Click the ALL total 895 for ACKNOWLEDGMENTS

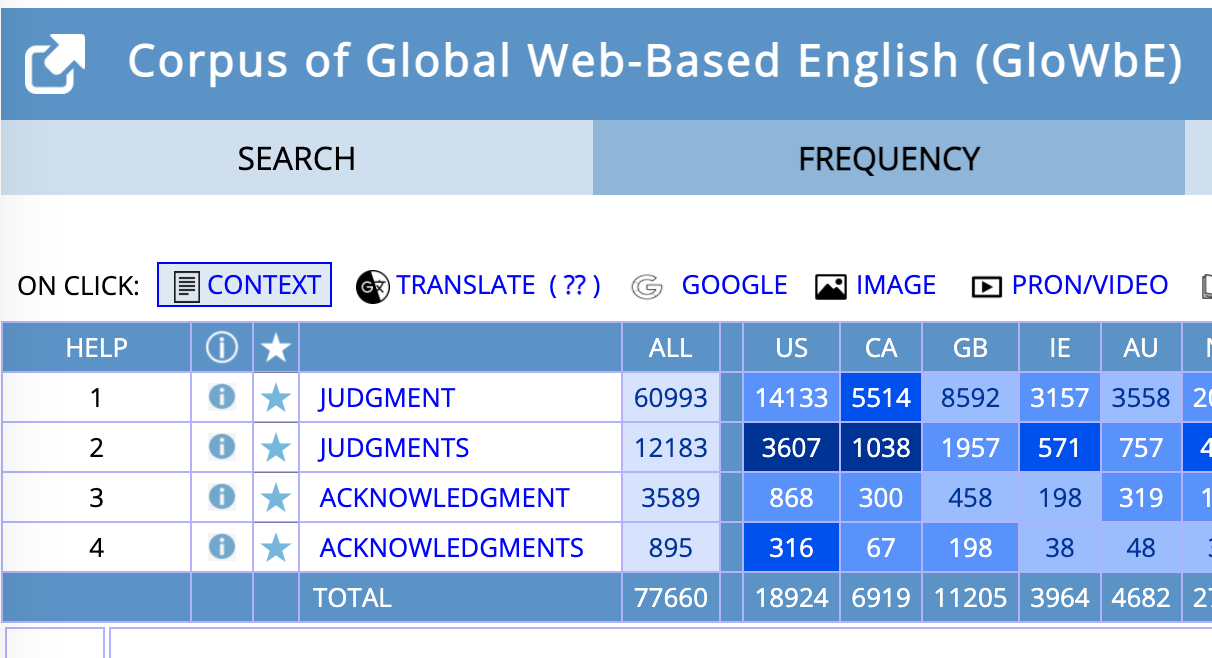coord(671,548)
